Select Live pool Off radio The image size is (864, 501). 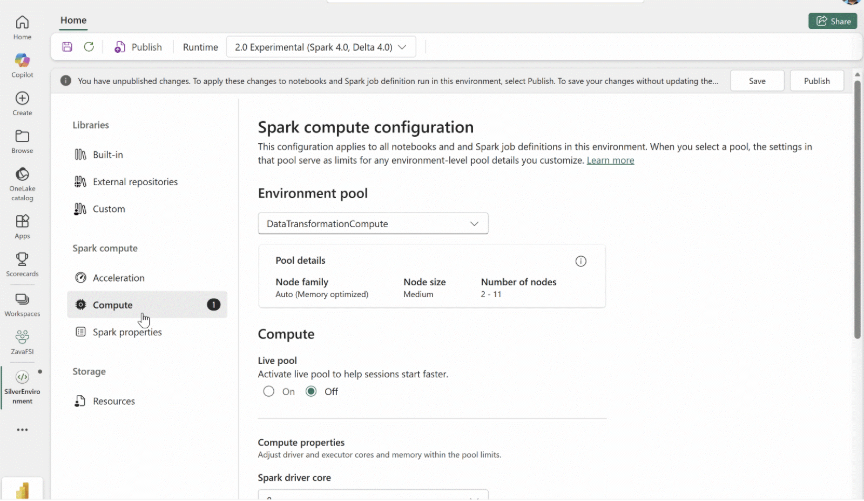coord(311,391)
